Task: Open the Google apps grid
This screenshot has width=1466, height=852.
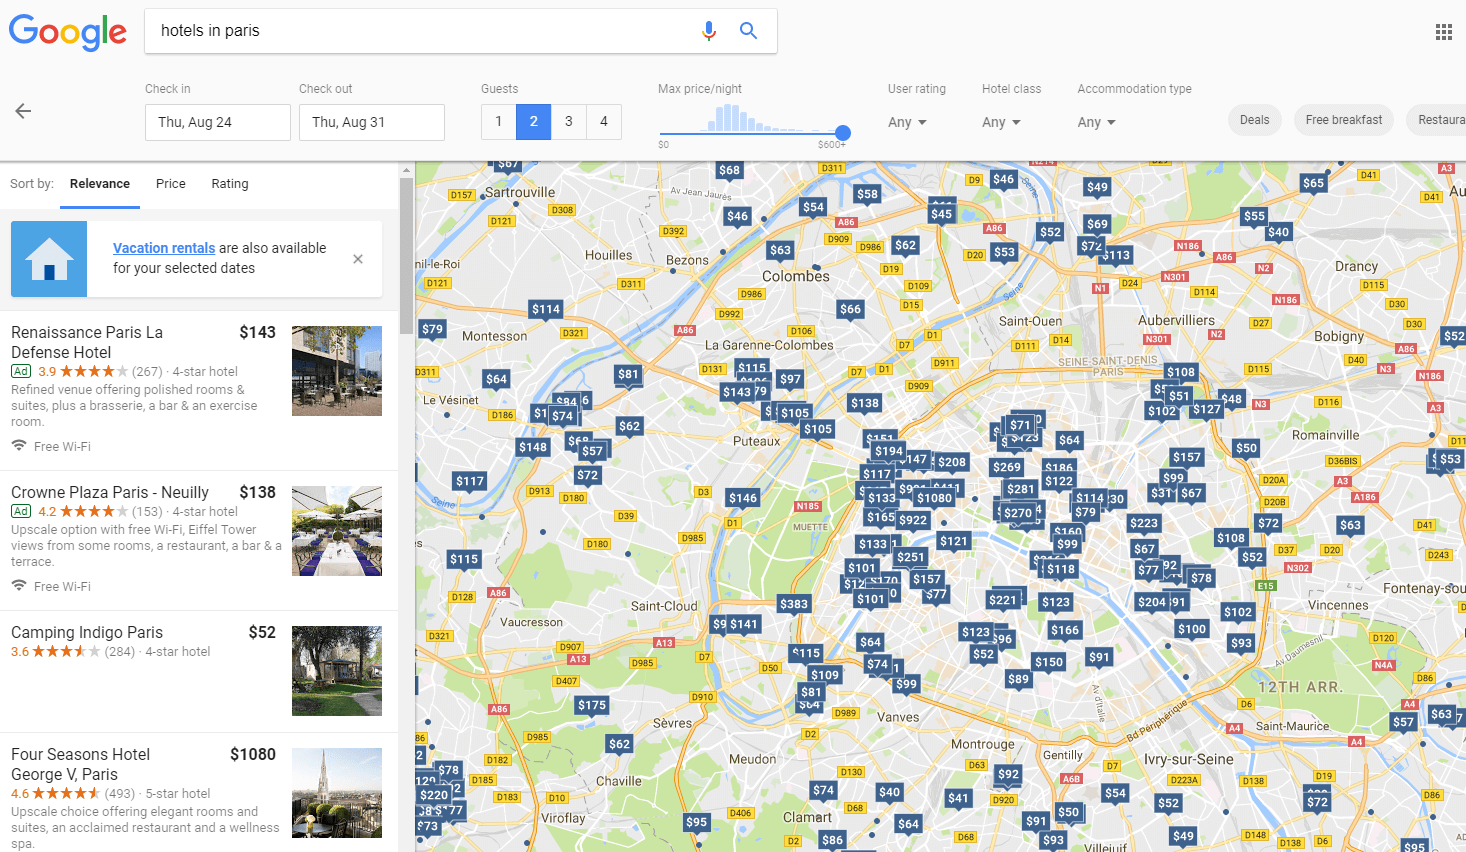Action: pyautogui.click(x=1443, y=31)
